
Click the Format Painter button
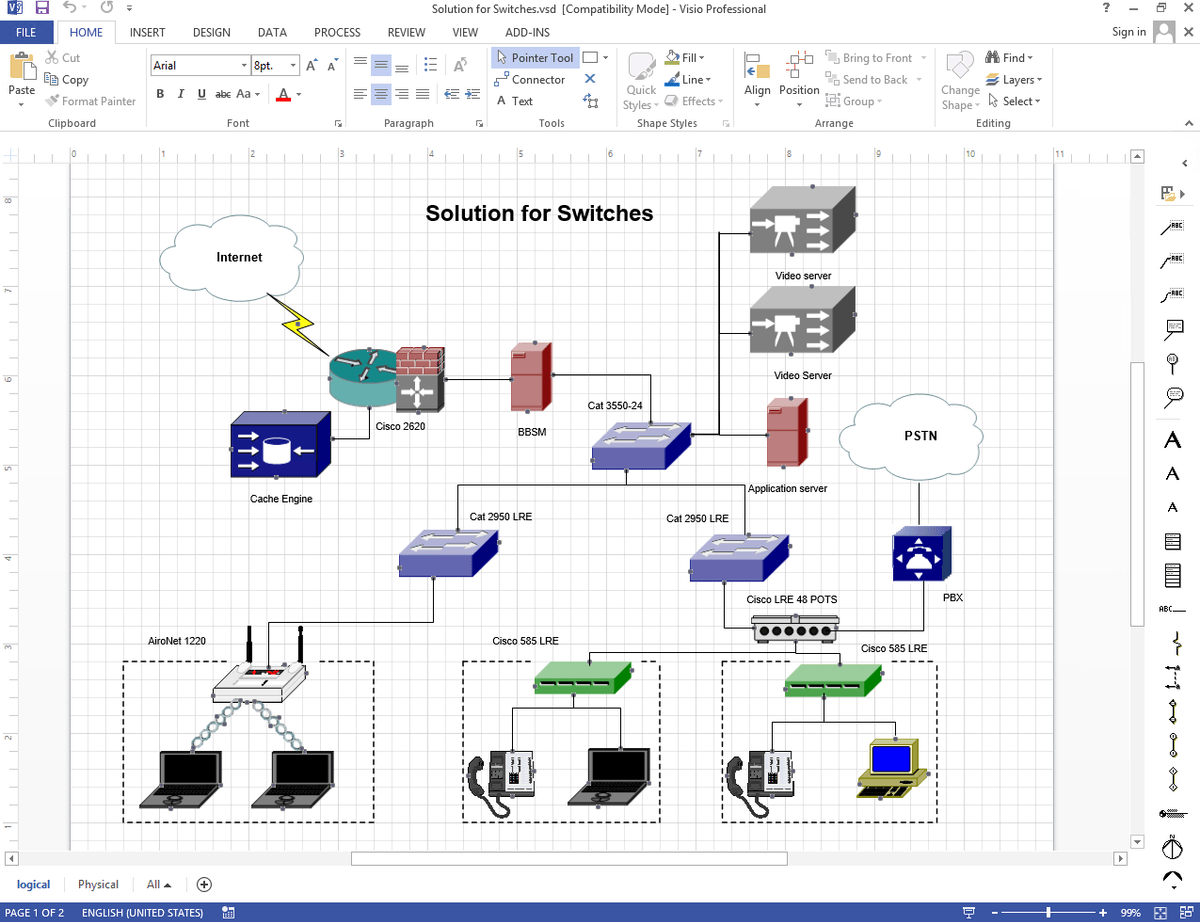pos(90,101)
